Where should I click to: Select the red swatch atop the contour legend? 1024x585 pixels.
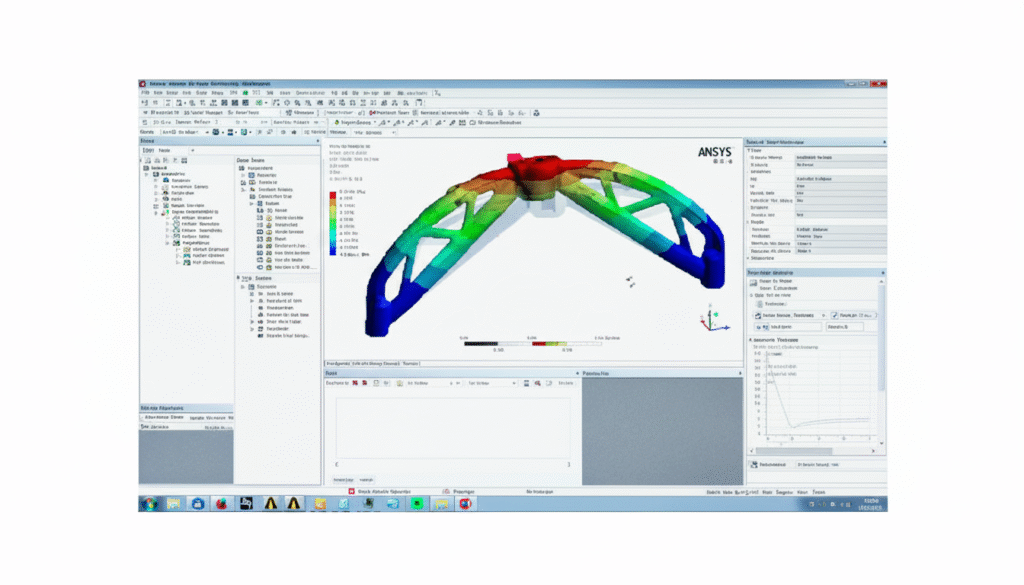pos(333,192)
